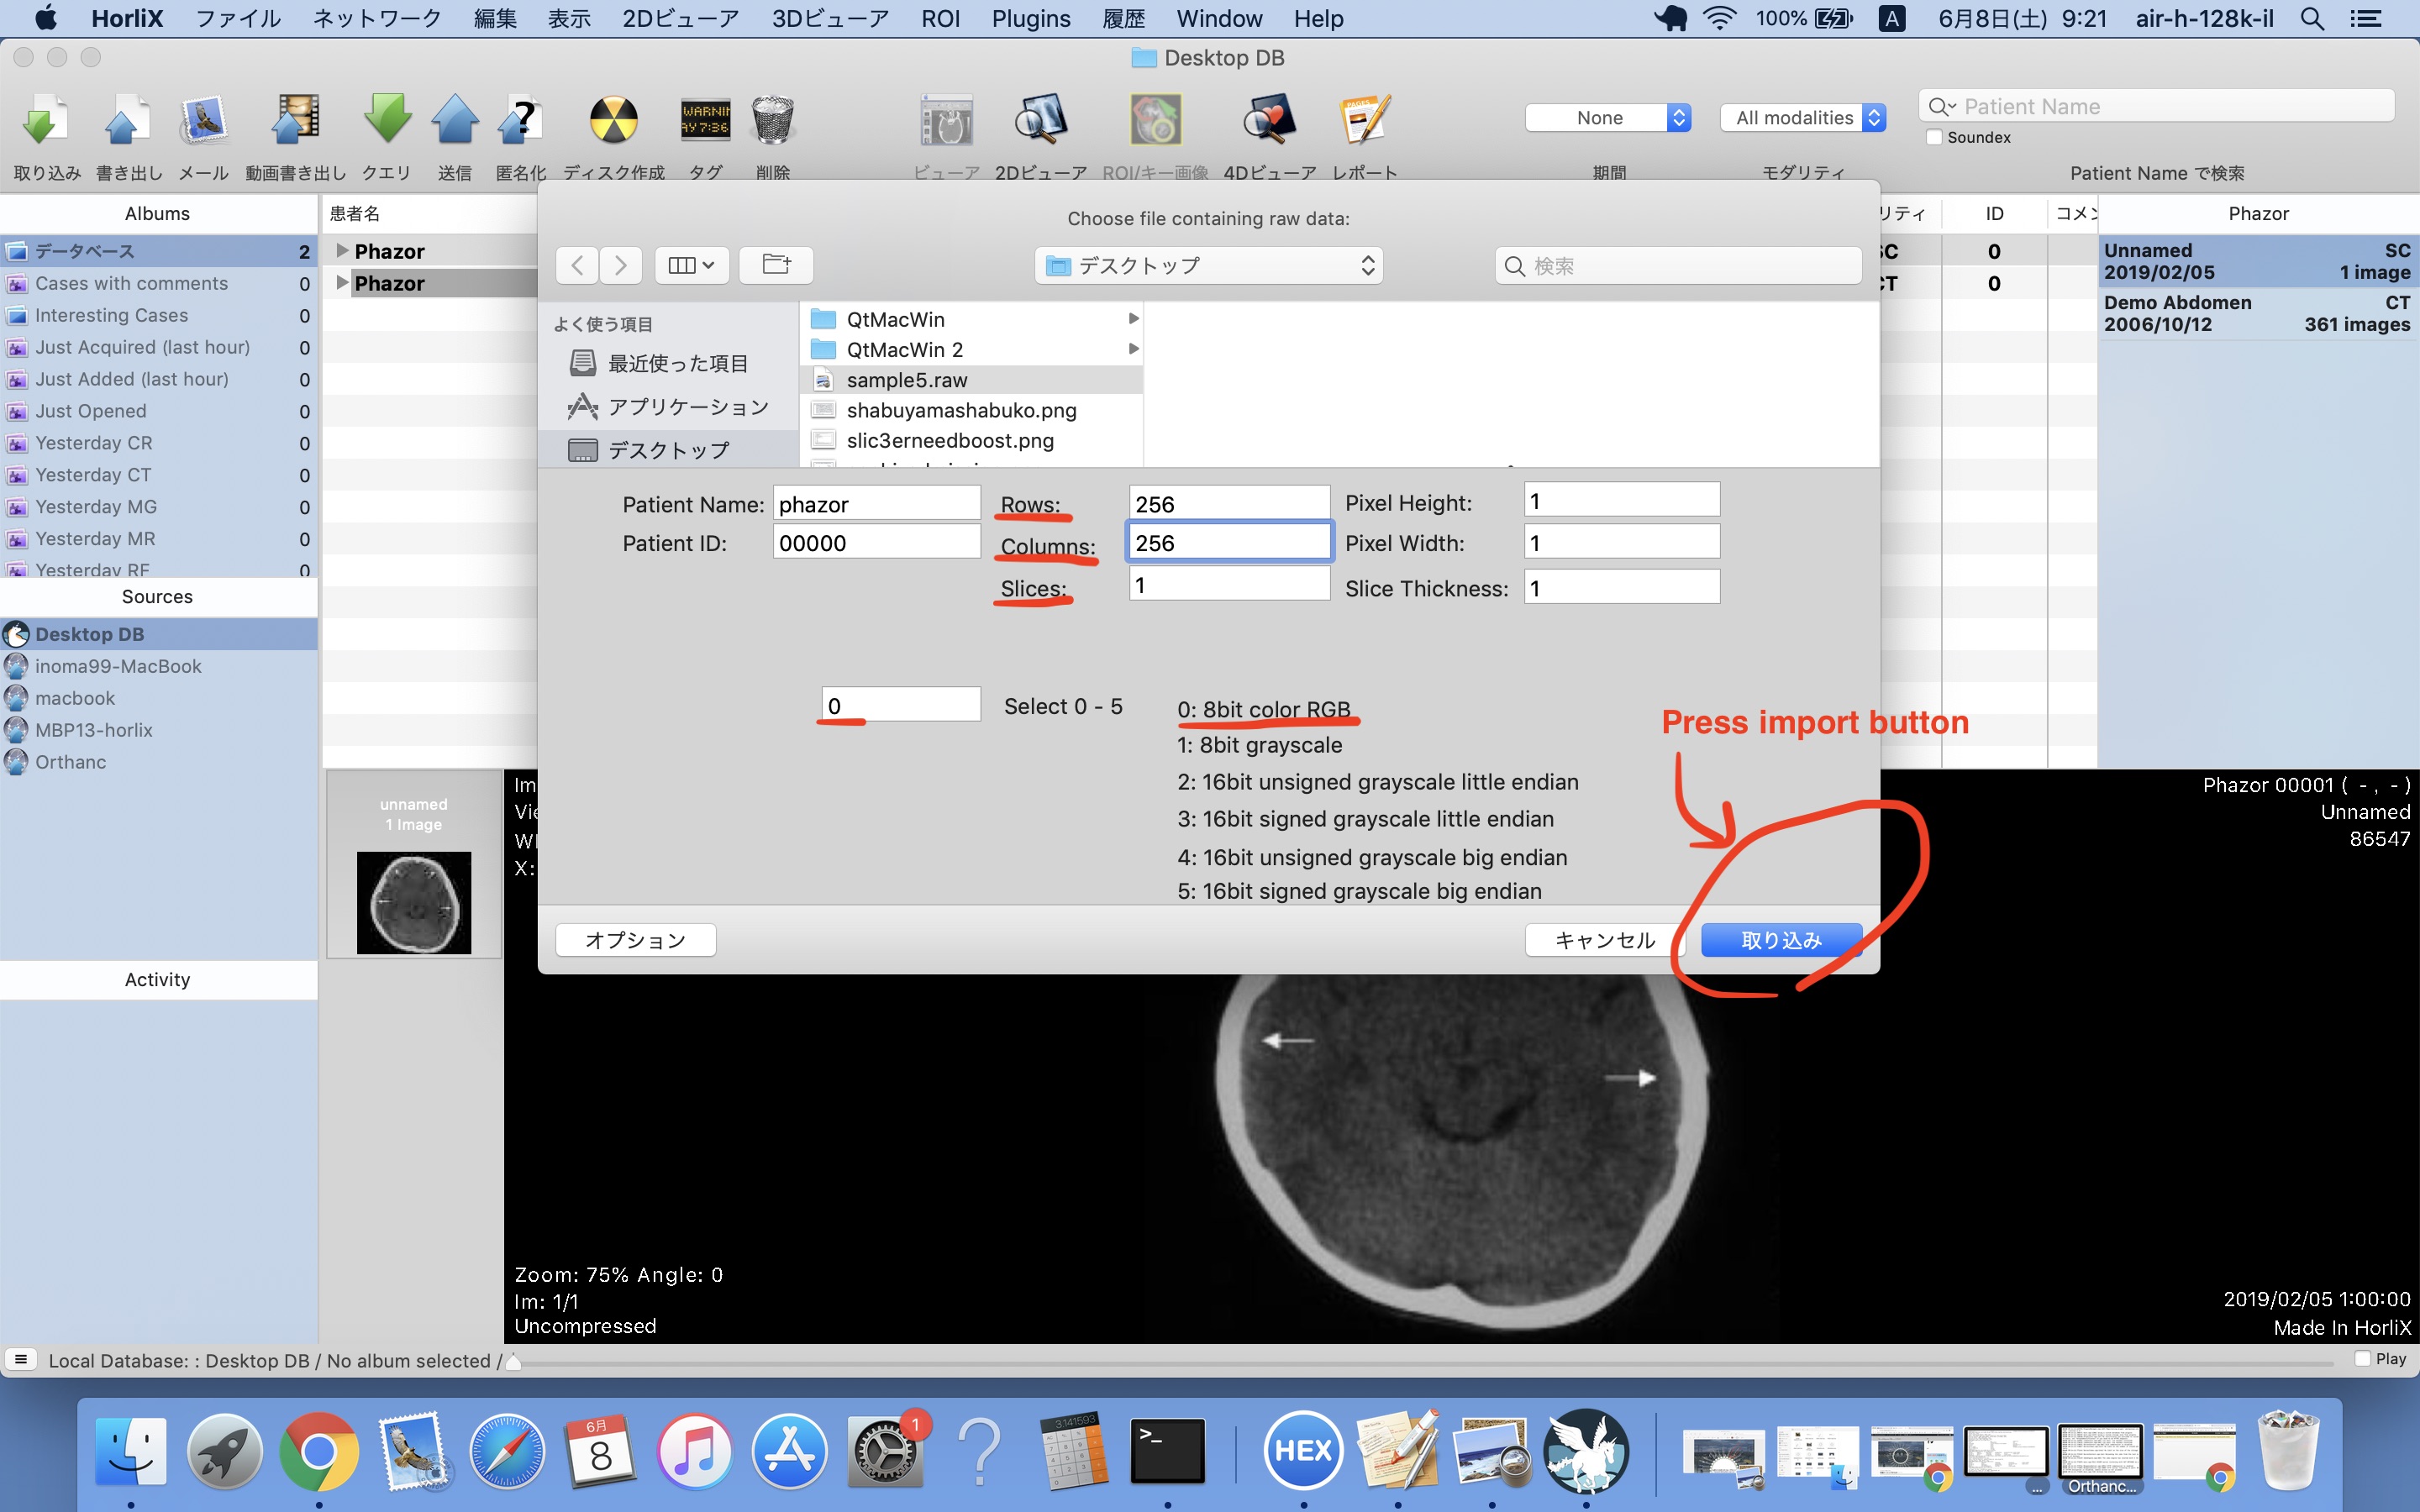This screenshot has width=2420, height=1512.
Task: Open Spotlight search in the menu bar
Action: 2312,18
